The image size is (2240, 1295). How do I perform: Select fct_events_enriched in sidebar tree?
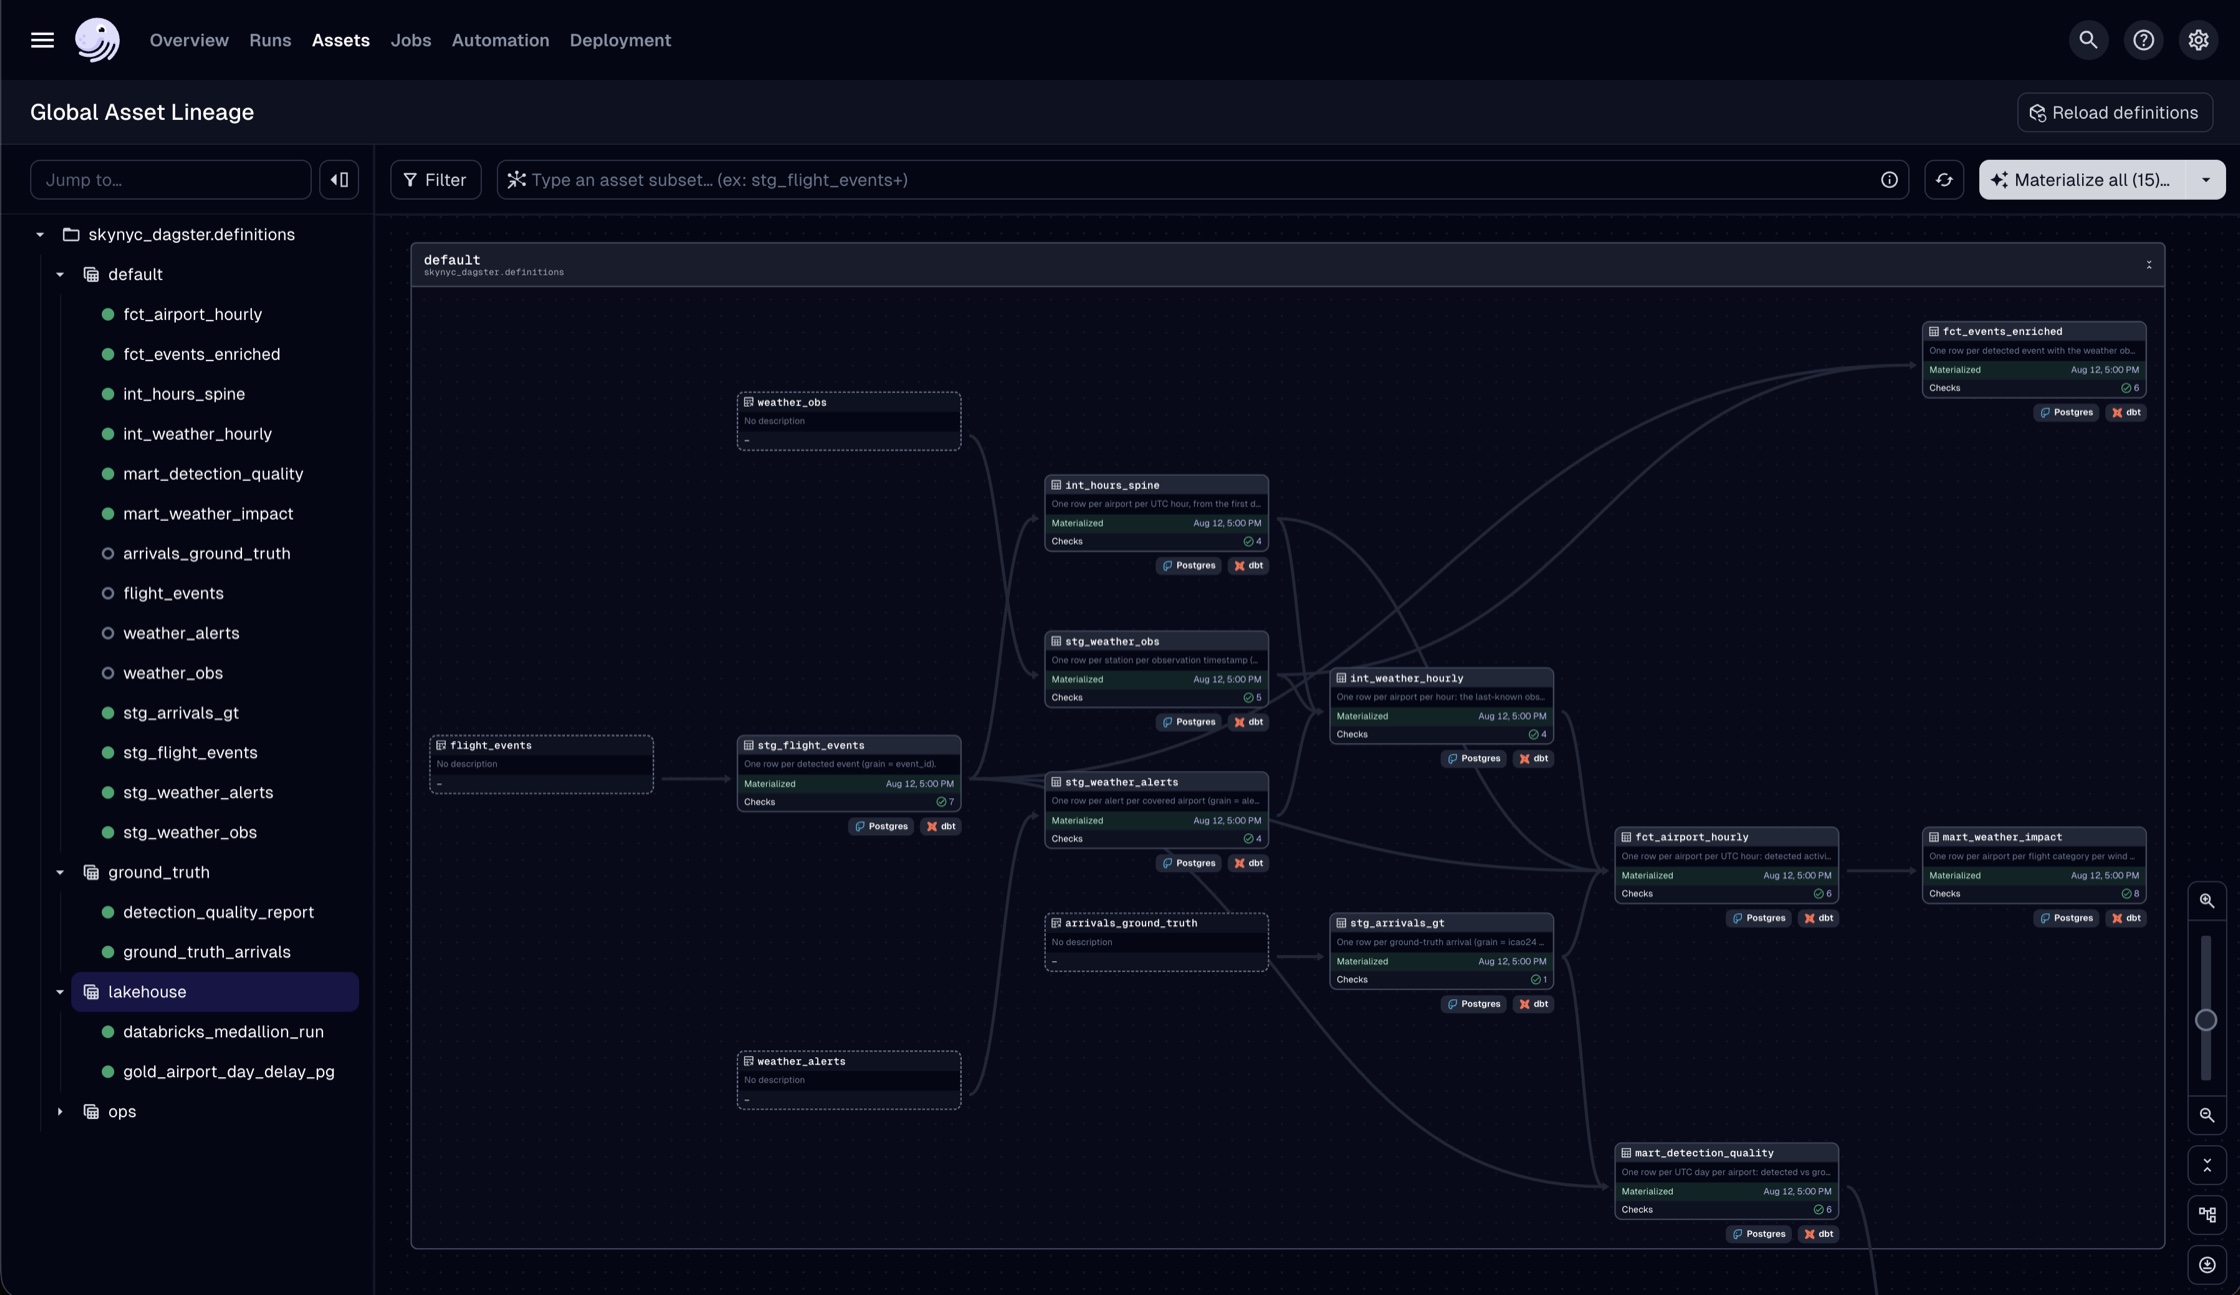[201, 355]
